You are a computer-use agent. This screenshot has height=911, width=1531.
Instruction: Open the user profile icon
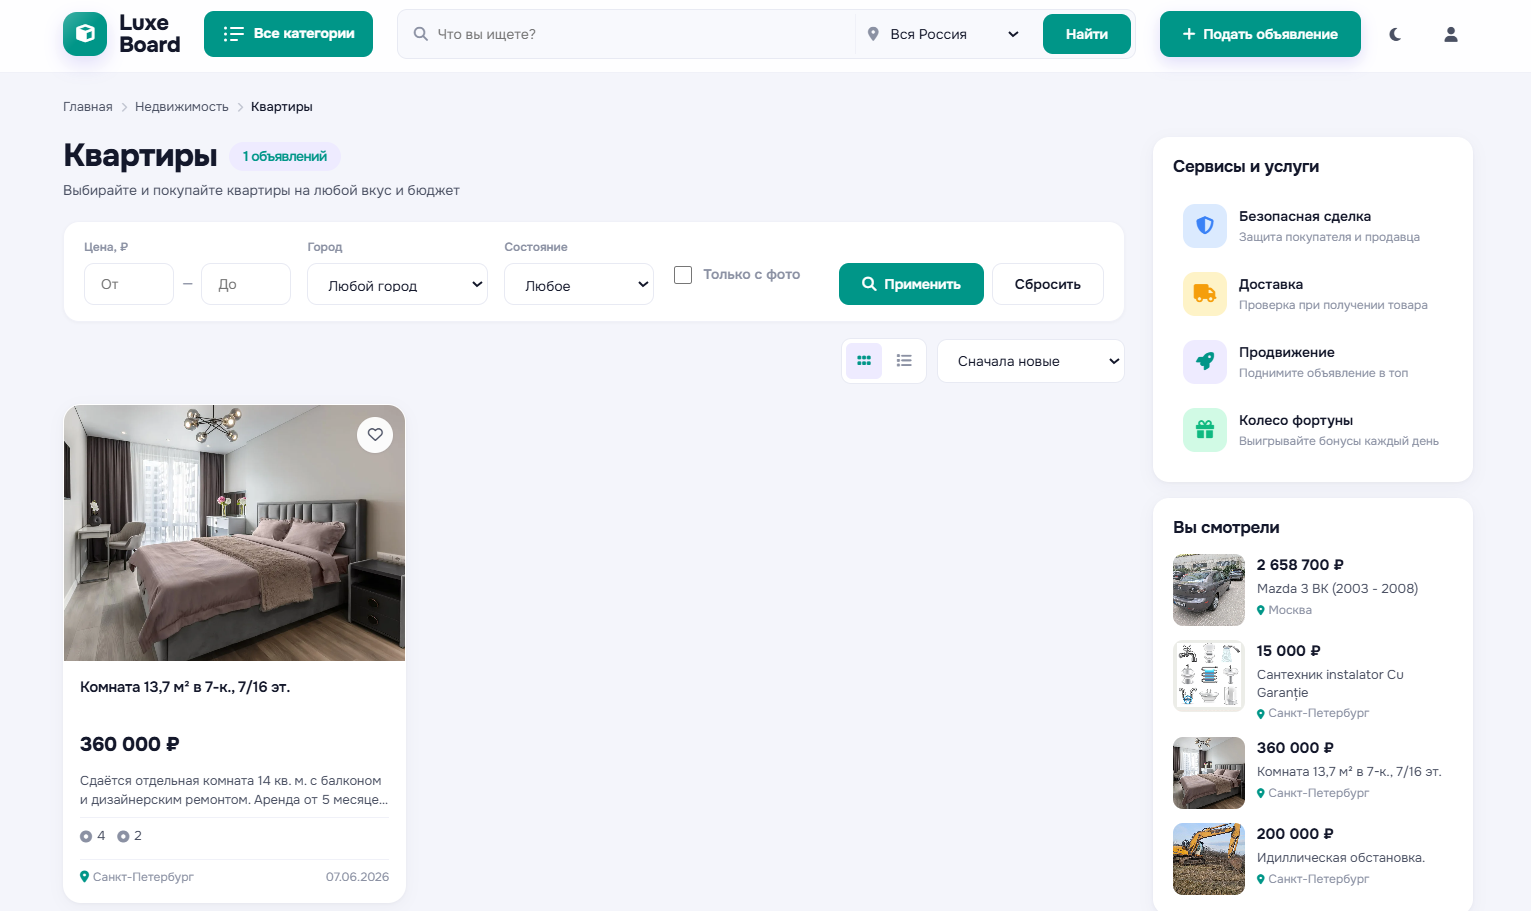(1451, 34)
